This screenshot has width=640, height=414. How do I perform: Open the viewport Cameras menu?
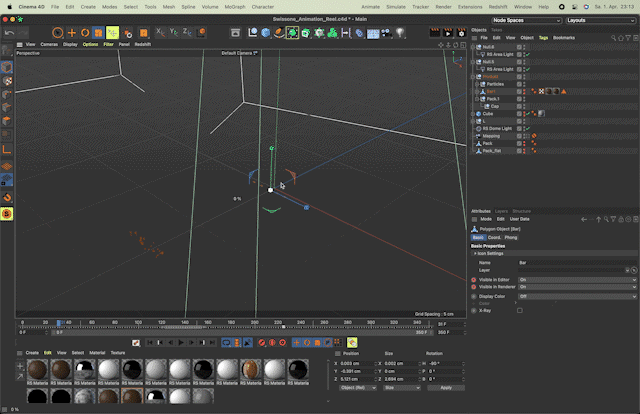[x=49, y=45]
